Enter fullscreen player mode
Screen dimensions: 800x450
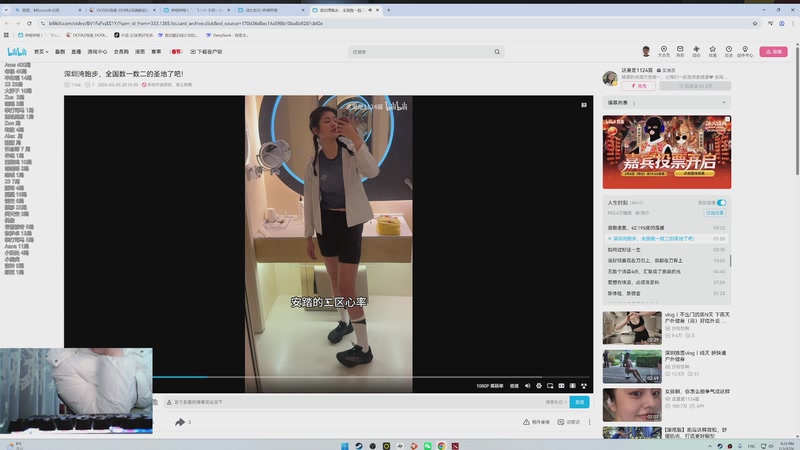pyautogui.click(x=584, y=386)
